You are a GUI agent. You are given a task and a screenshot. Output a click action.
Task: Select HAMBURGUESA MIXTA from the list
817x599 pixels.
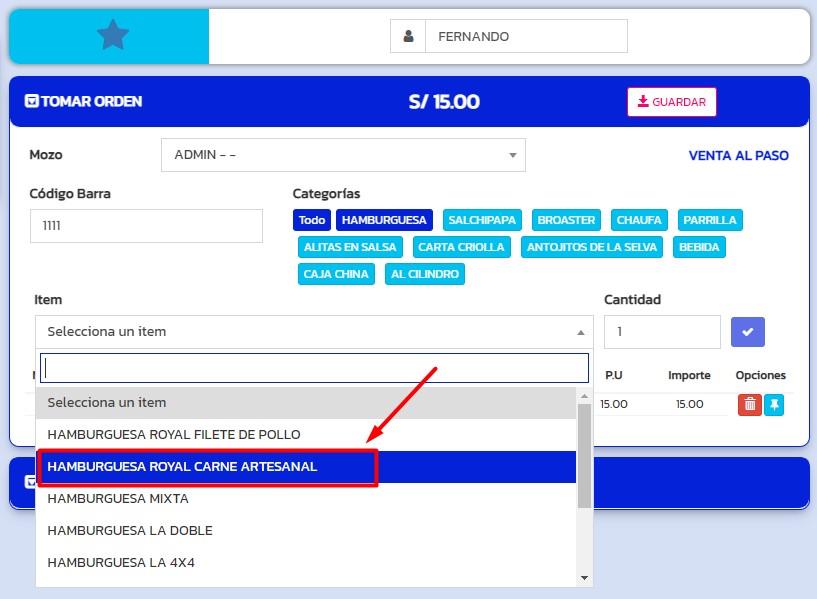pyautogui.click(x=118, y=499)
